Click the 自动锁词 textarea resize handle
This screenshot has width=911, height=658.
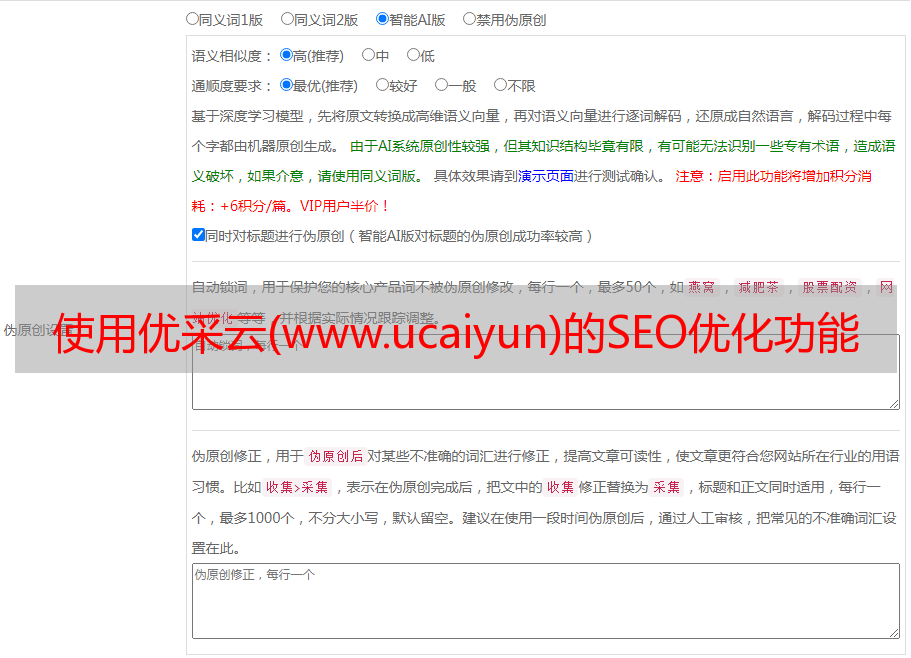[894, 404]
